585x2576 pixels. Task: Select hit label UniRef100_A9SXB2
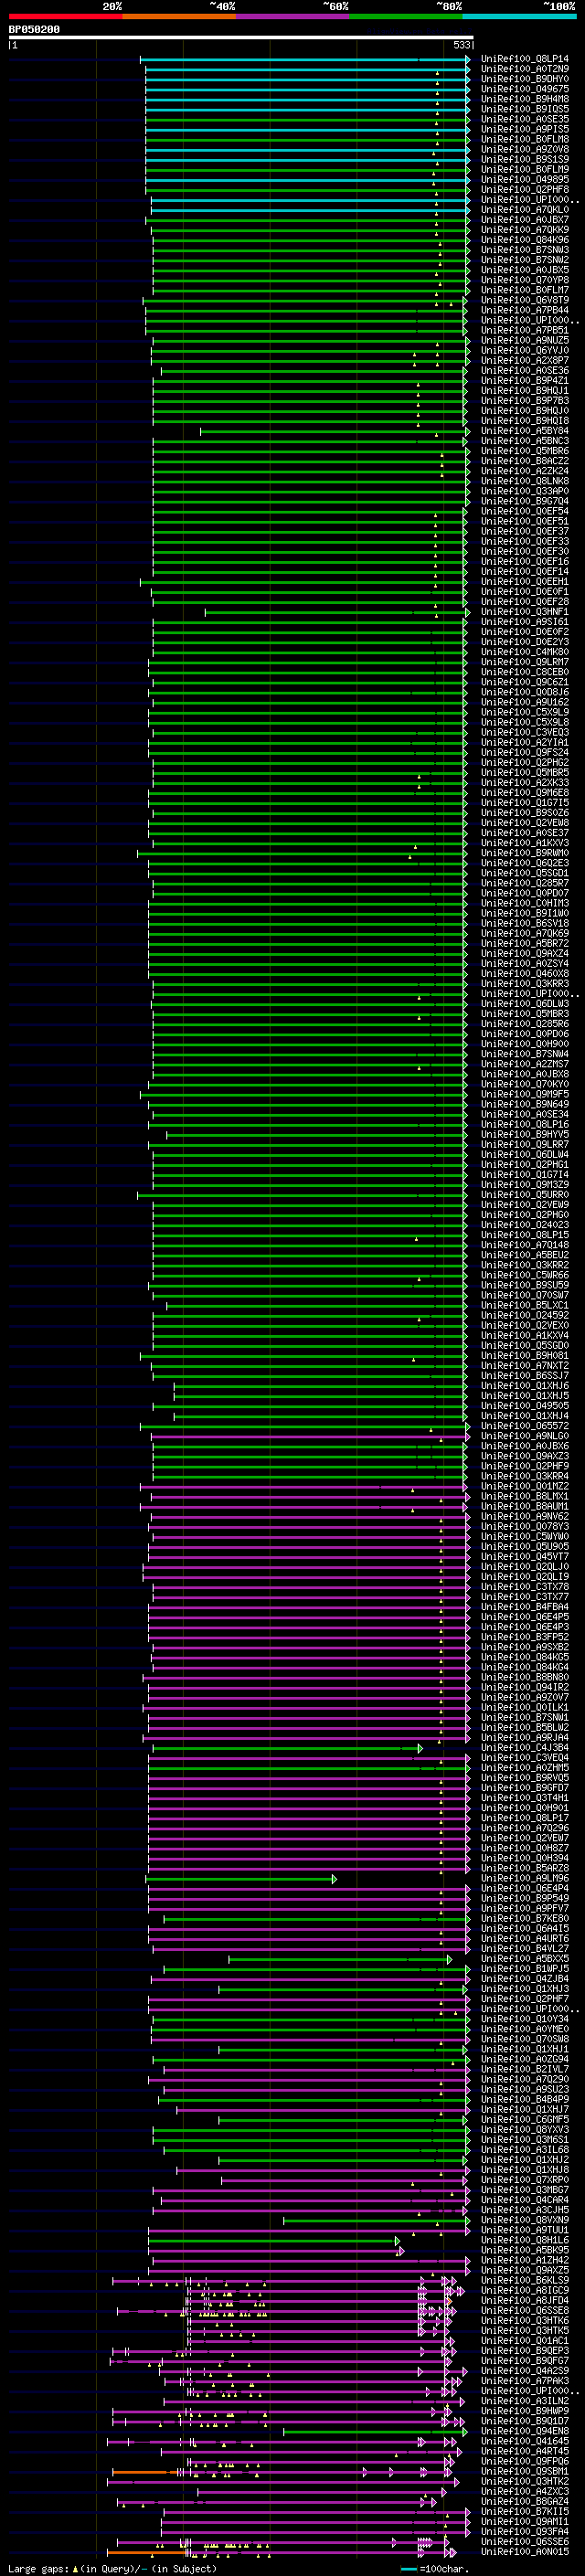(525, 1648)
